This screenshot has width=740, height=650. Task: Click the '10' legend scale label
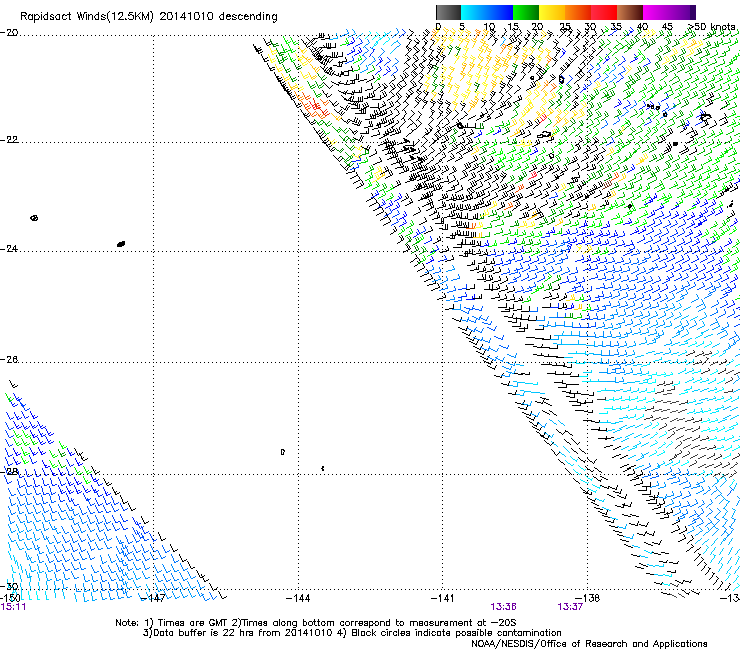click(x=488, y=27)
